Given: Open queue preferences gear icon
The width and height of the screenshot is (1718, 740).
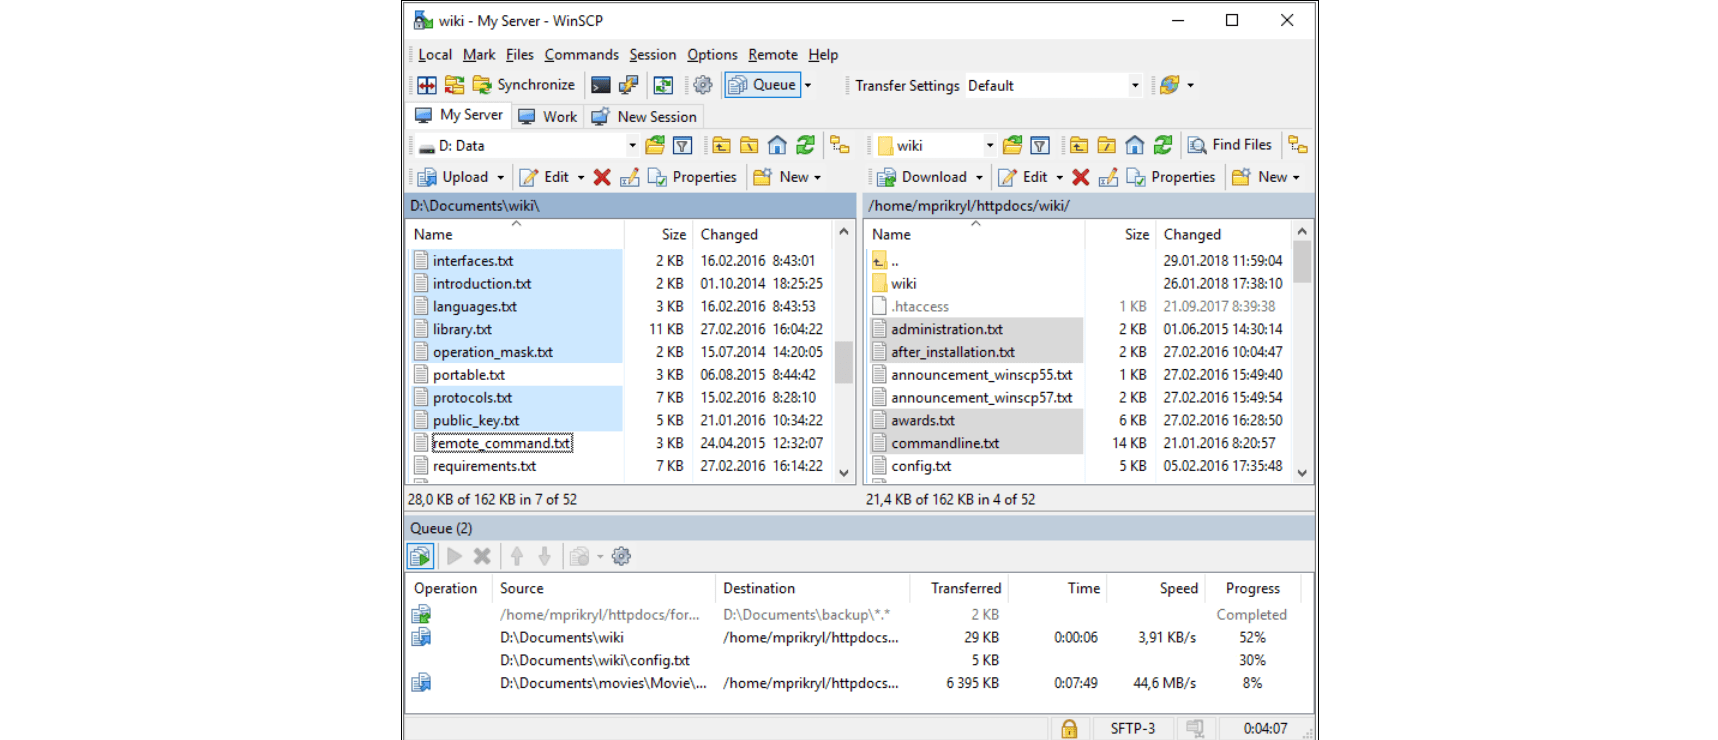Looking at the screenshot, I should coord(621,556).
